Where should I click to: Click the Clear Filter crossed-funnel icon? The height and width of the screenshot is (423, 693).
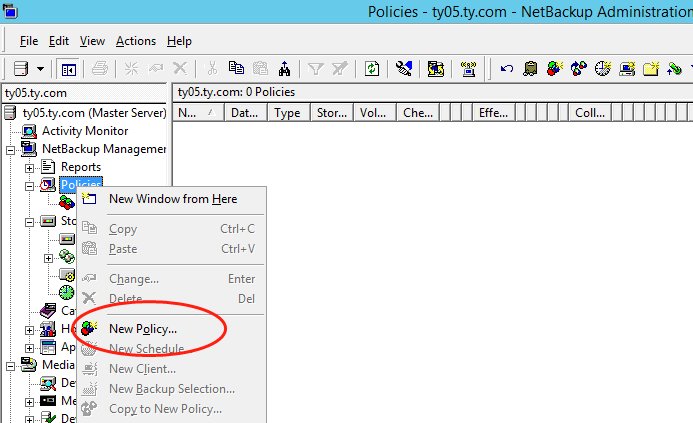pos(339,69)
